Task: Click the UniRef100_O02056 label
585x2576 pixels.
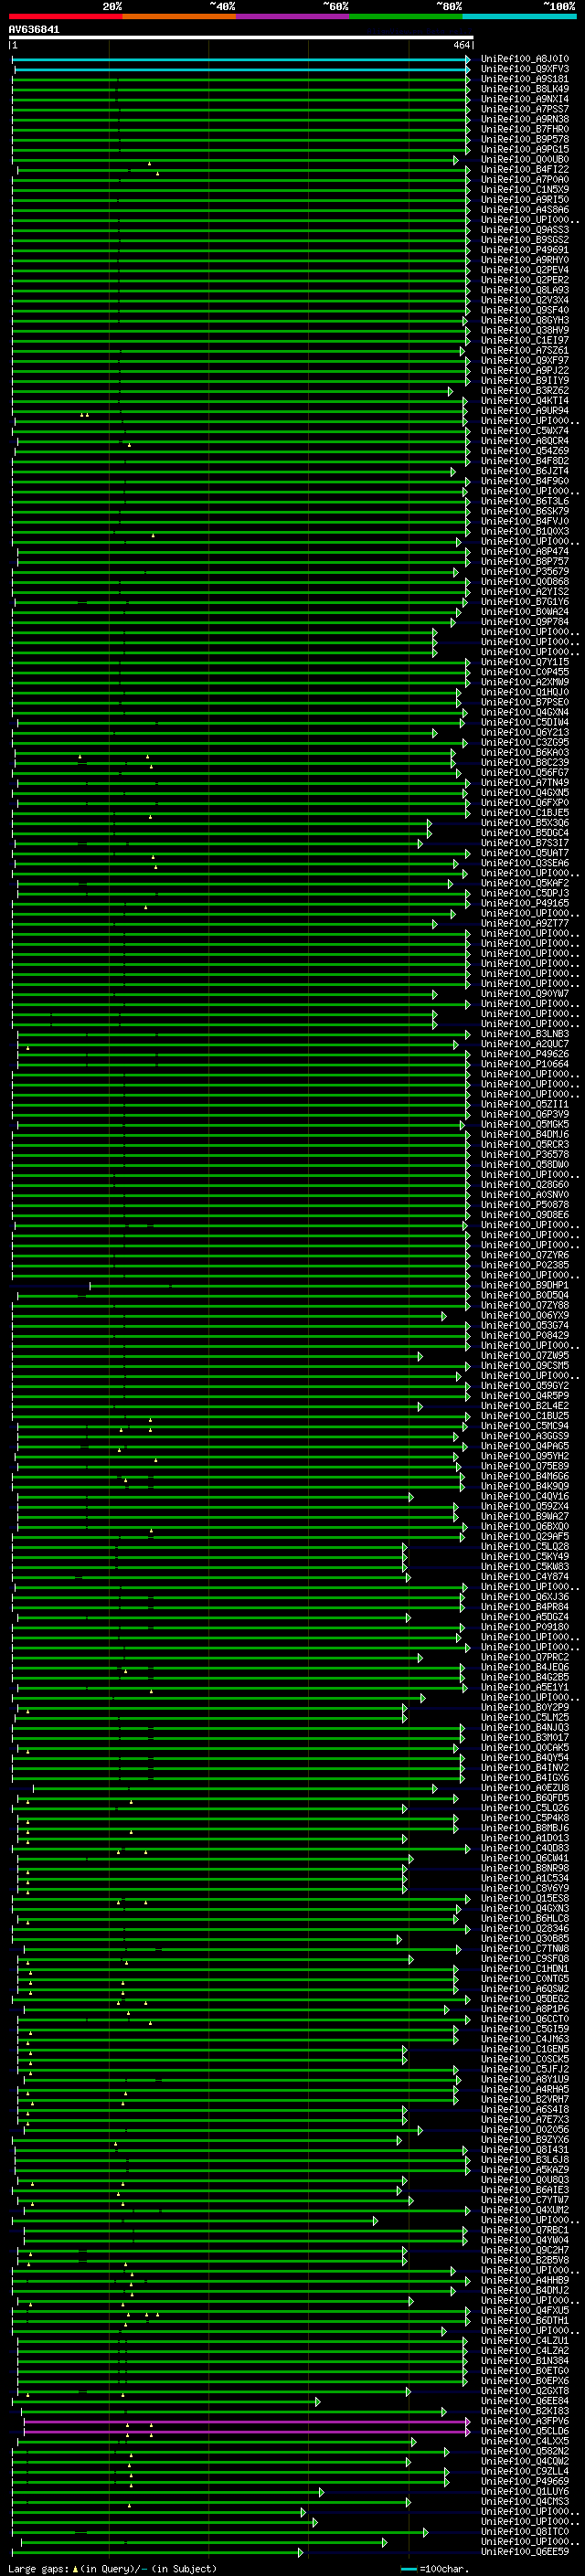Action: tap(525, 2129)
